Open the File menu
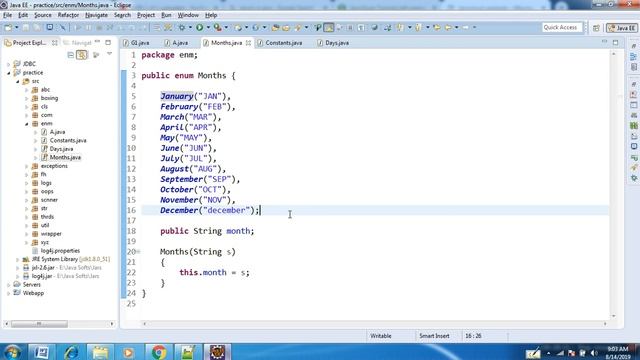Viewport: 640px width, 360px height. click(x=7, y=15)
